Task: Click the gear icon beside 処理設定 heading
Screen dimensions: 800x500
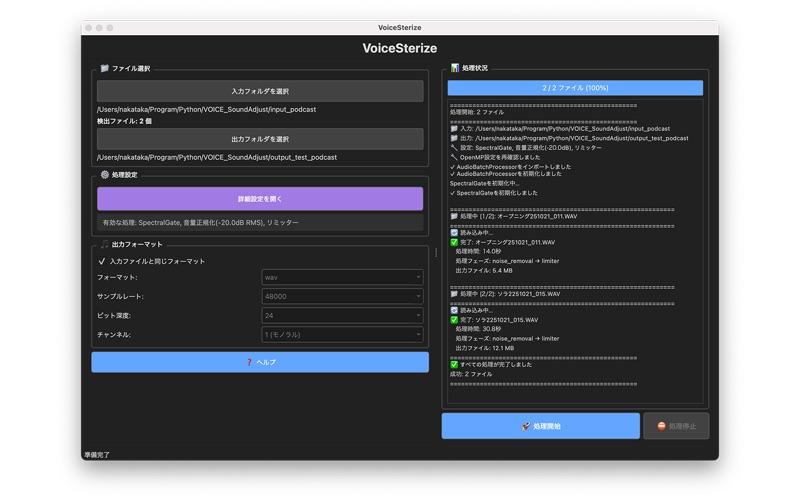Action: tap(105, 174)
